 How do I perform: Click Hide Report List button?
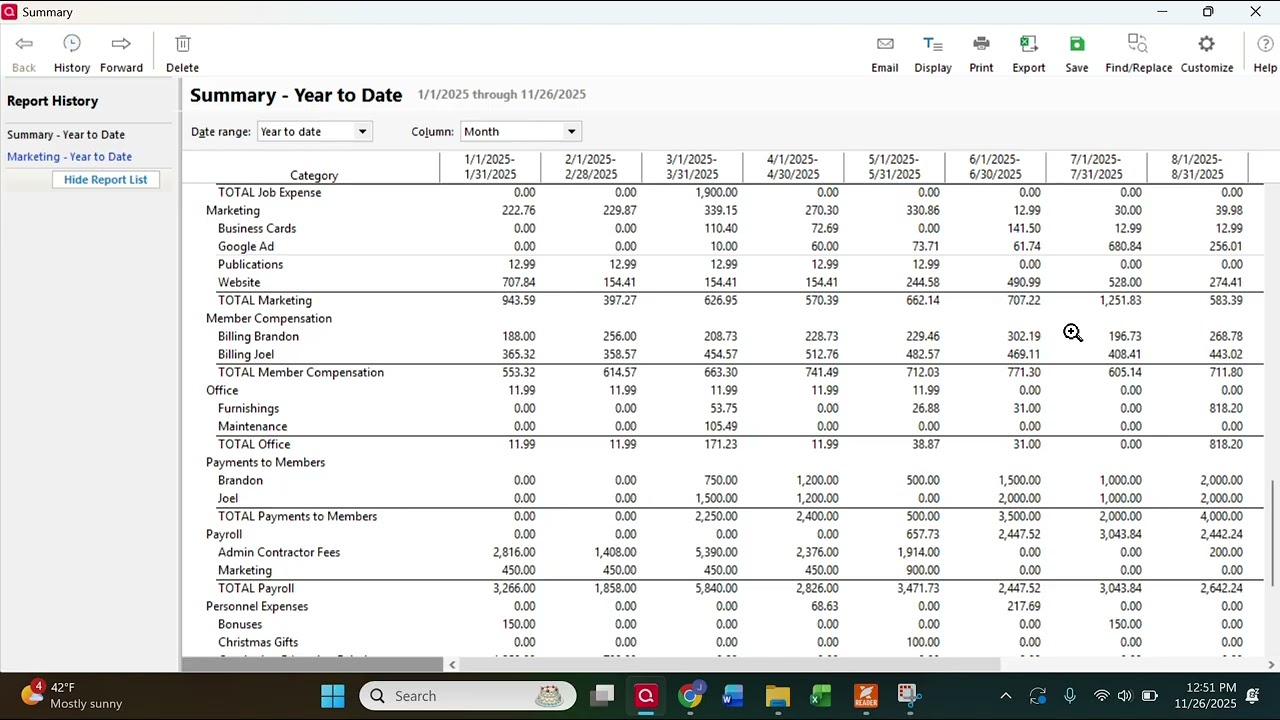point(105,180)
